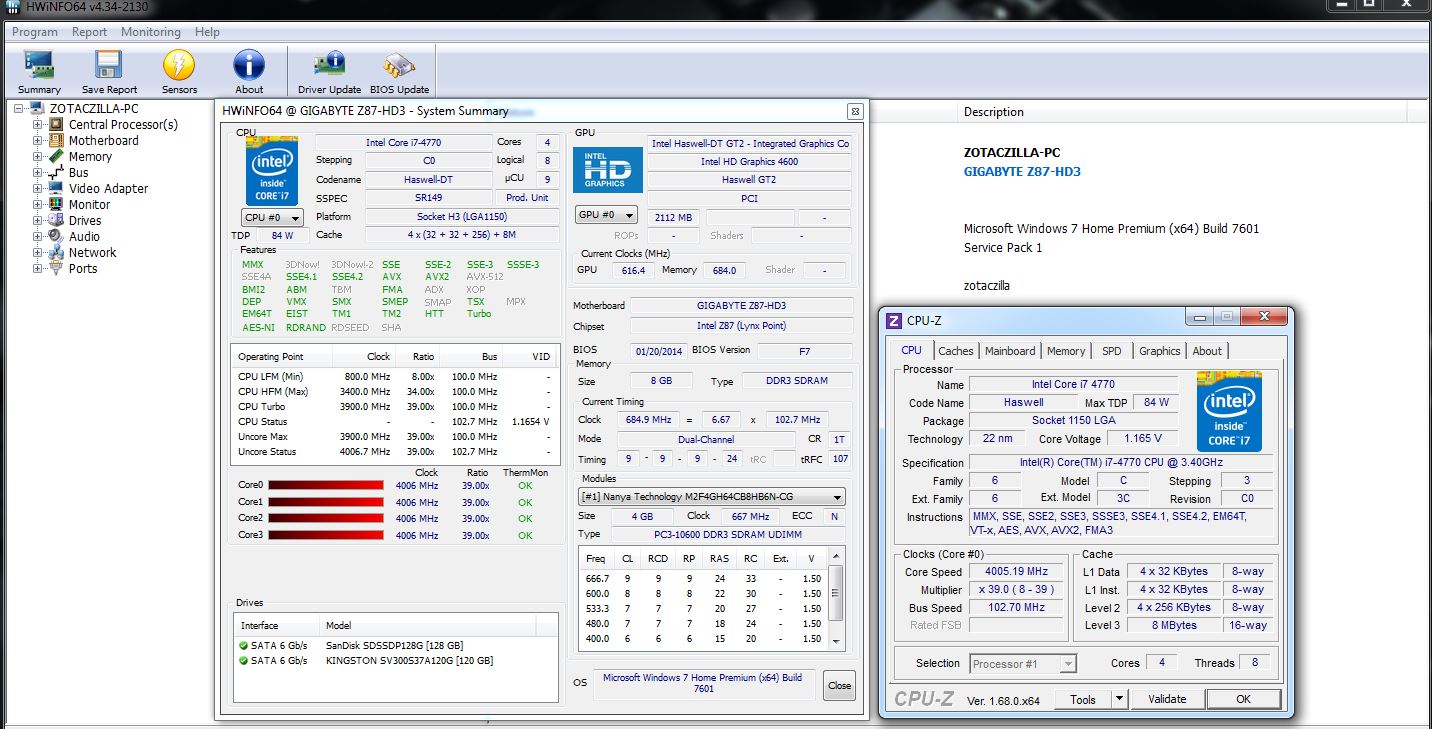Click the Save Report floppy icon
1432x729 pixels.
coord(109,72)
